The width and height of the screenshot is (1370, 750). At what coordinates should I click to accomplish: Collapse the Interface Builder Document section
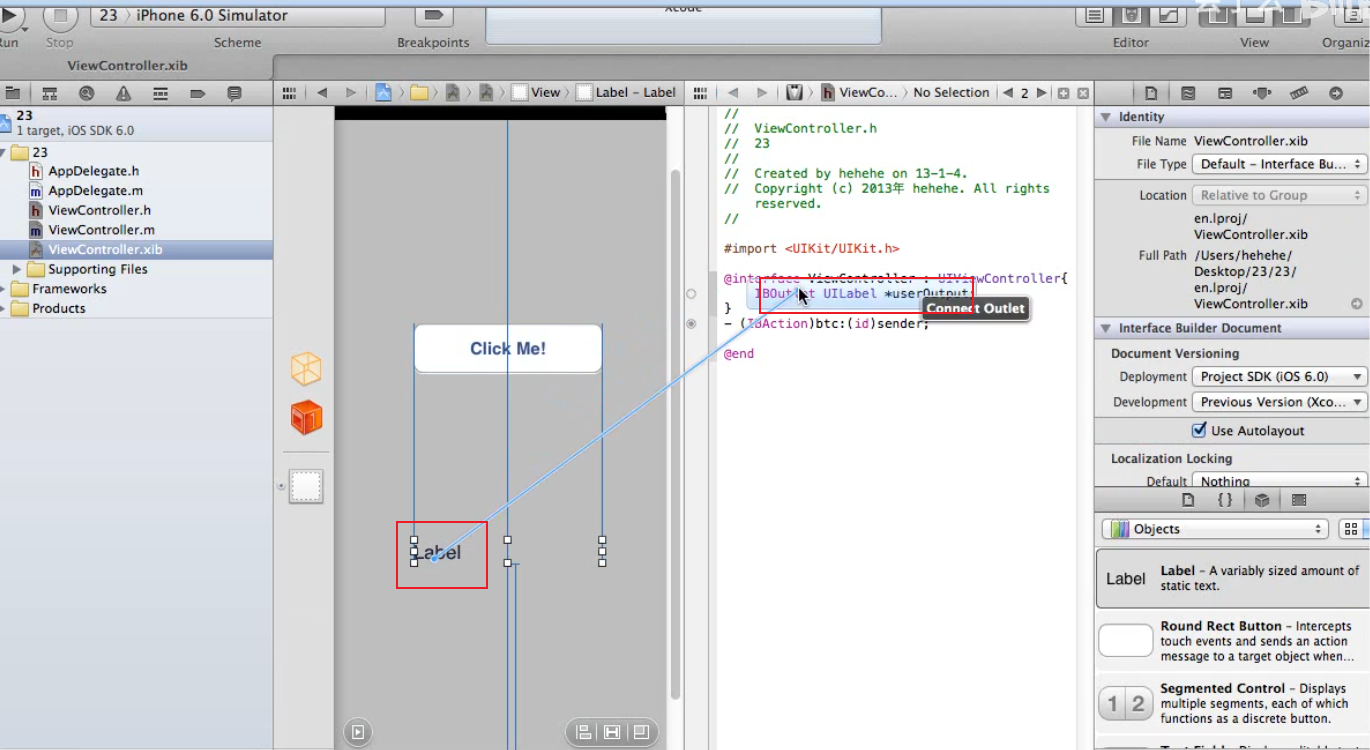(x=1106, y=328)
